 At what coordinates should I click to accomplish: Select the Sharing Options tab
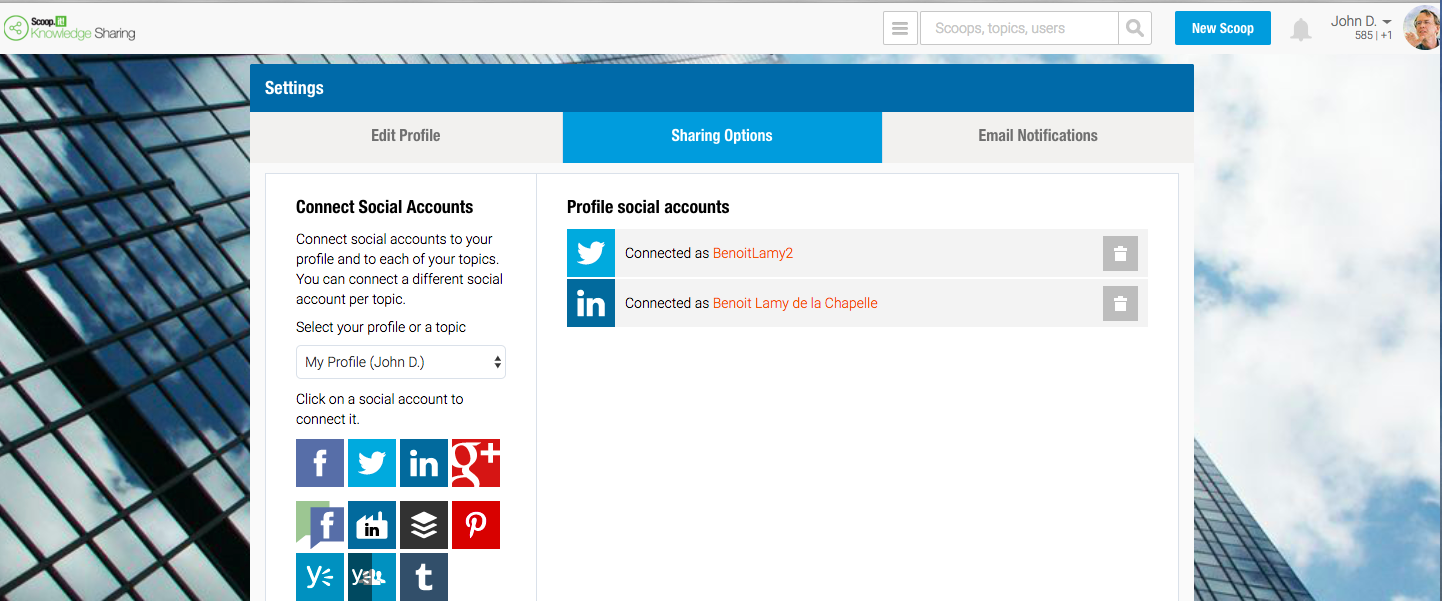(x=722, y=136)
